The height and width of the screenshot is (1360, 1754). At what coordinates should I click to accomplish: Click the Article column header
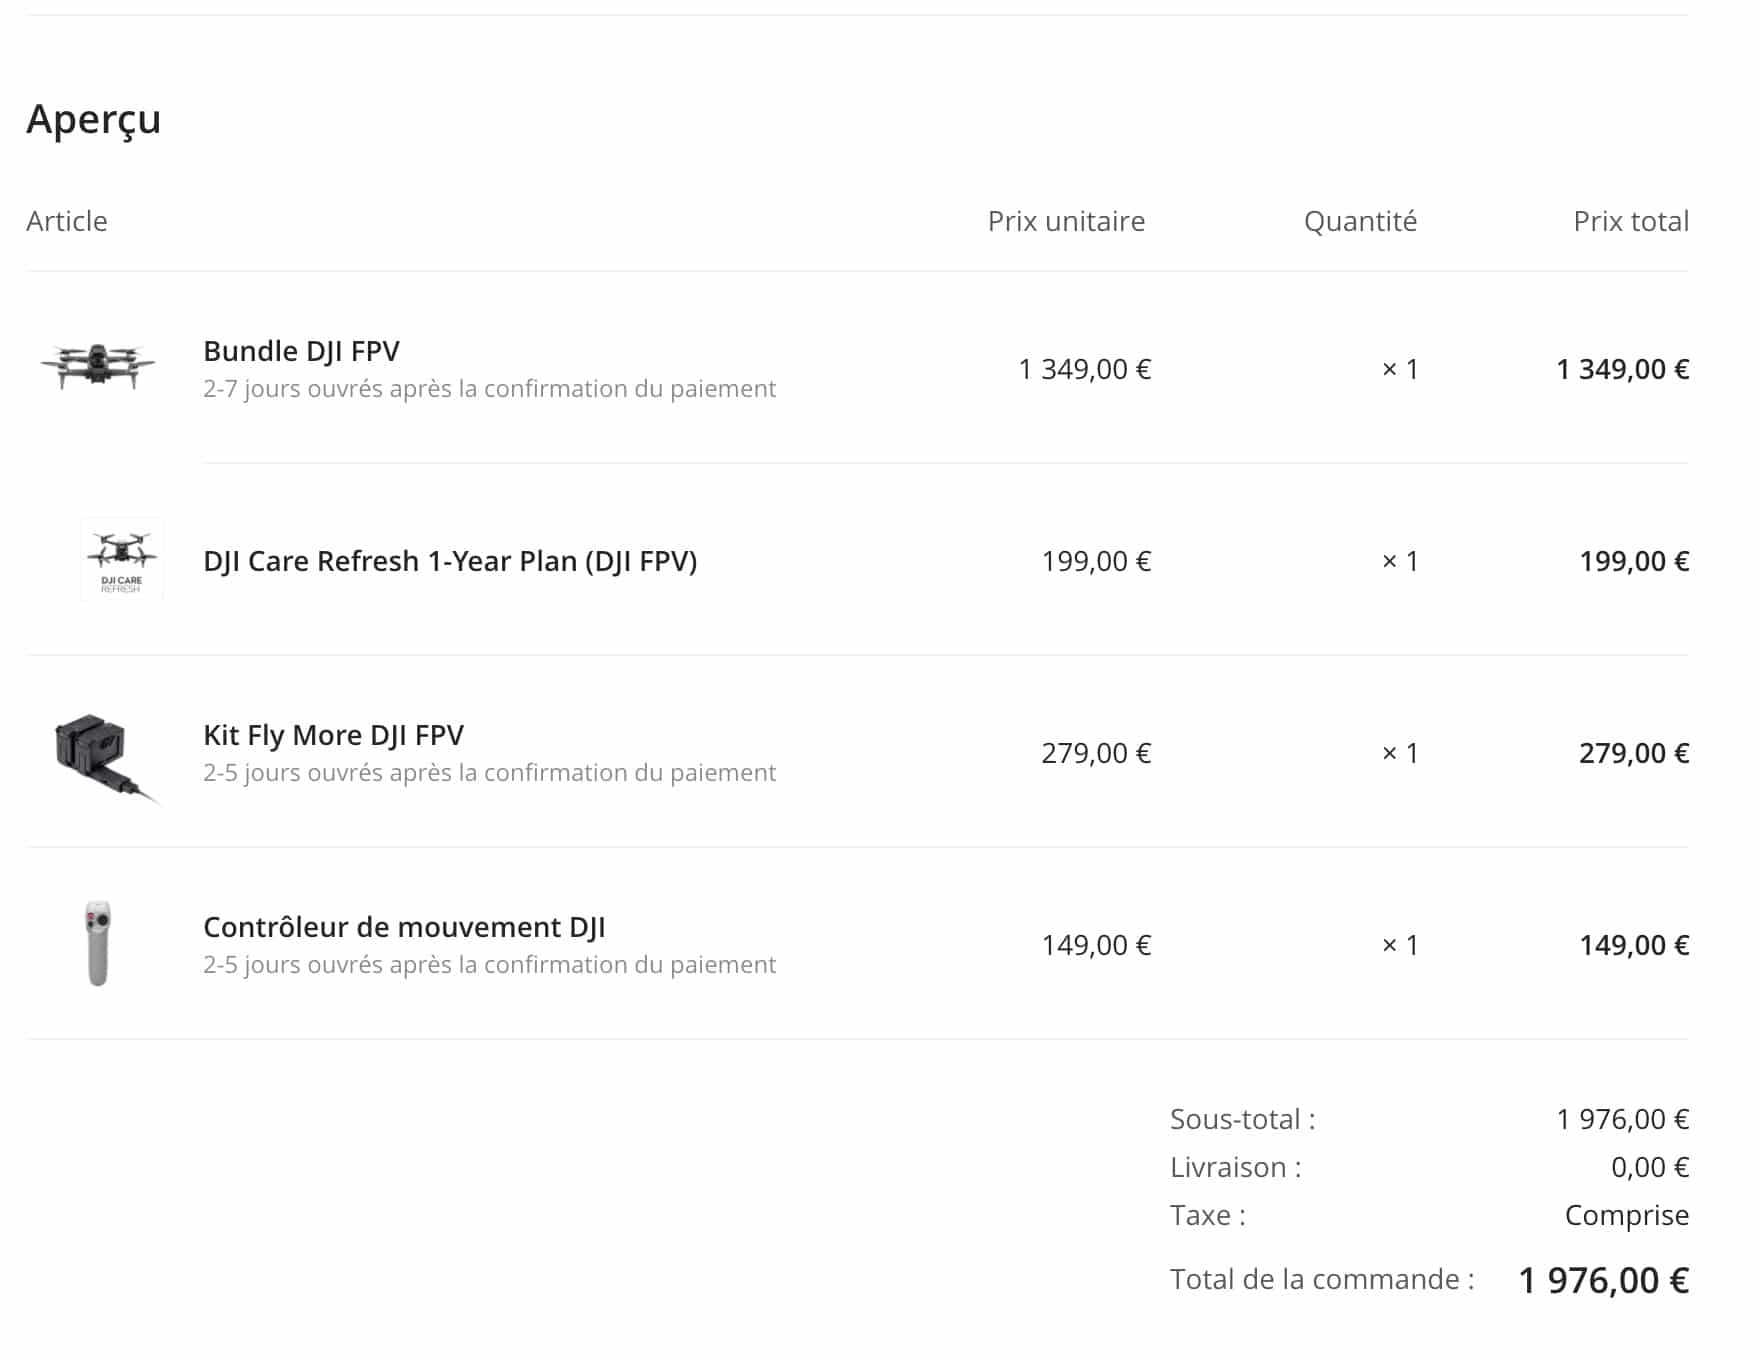click(67, 221)
